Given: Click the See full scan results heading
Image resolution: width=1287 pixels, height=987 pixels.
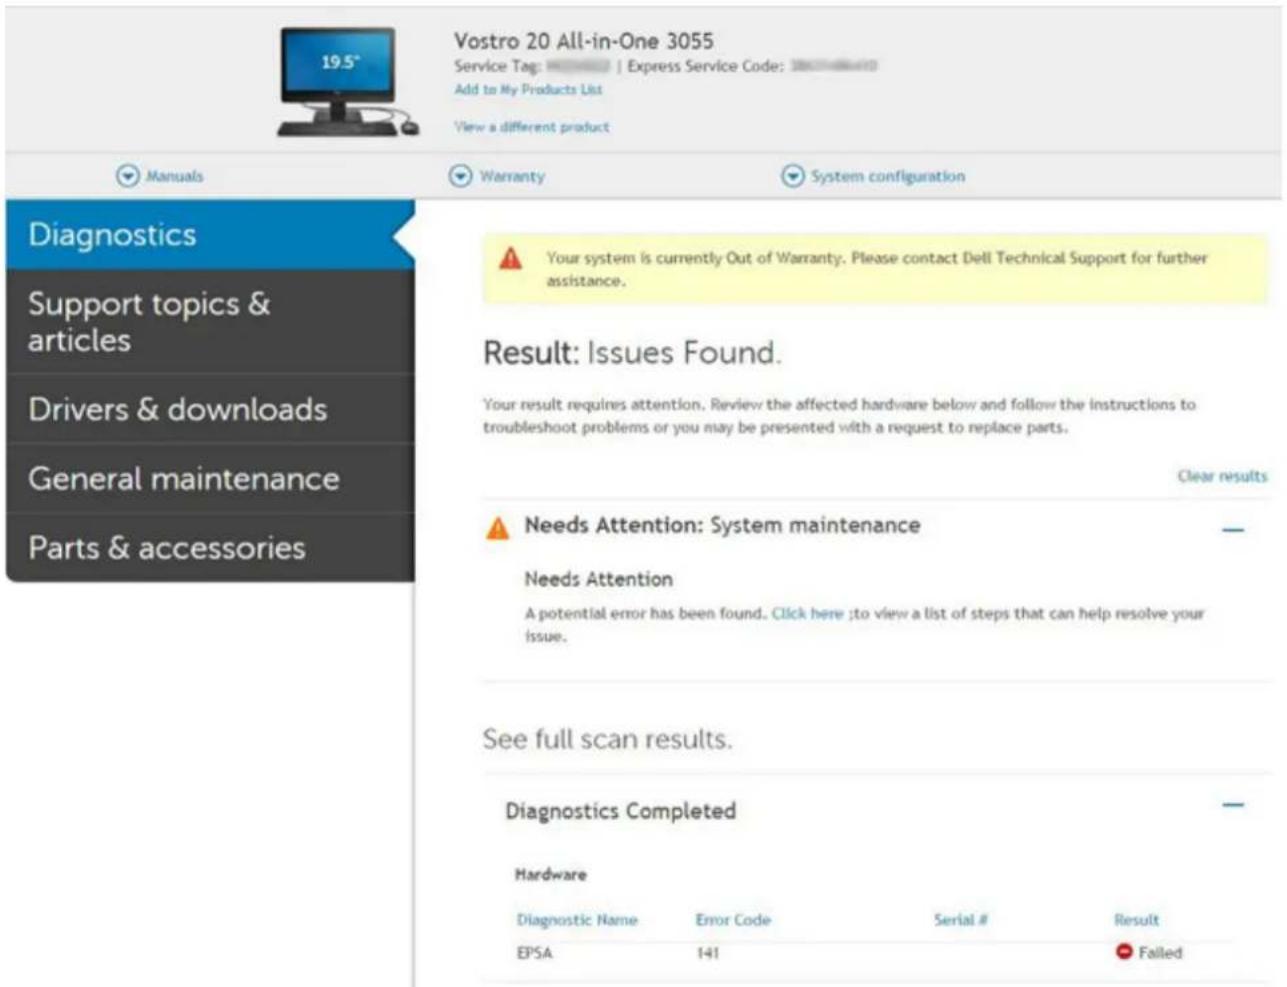Looking at the screenshot, I should (607, 739).
